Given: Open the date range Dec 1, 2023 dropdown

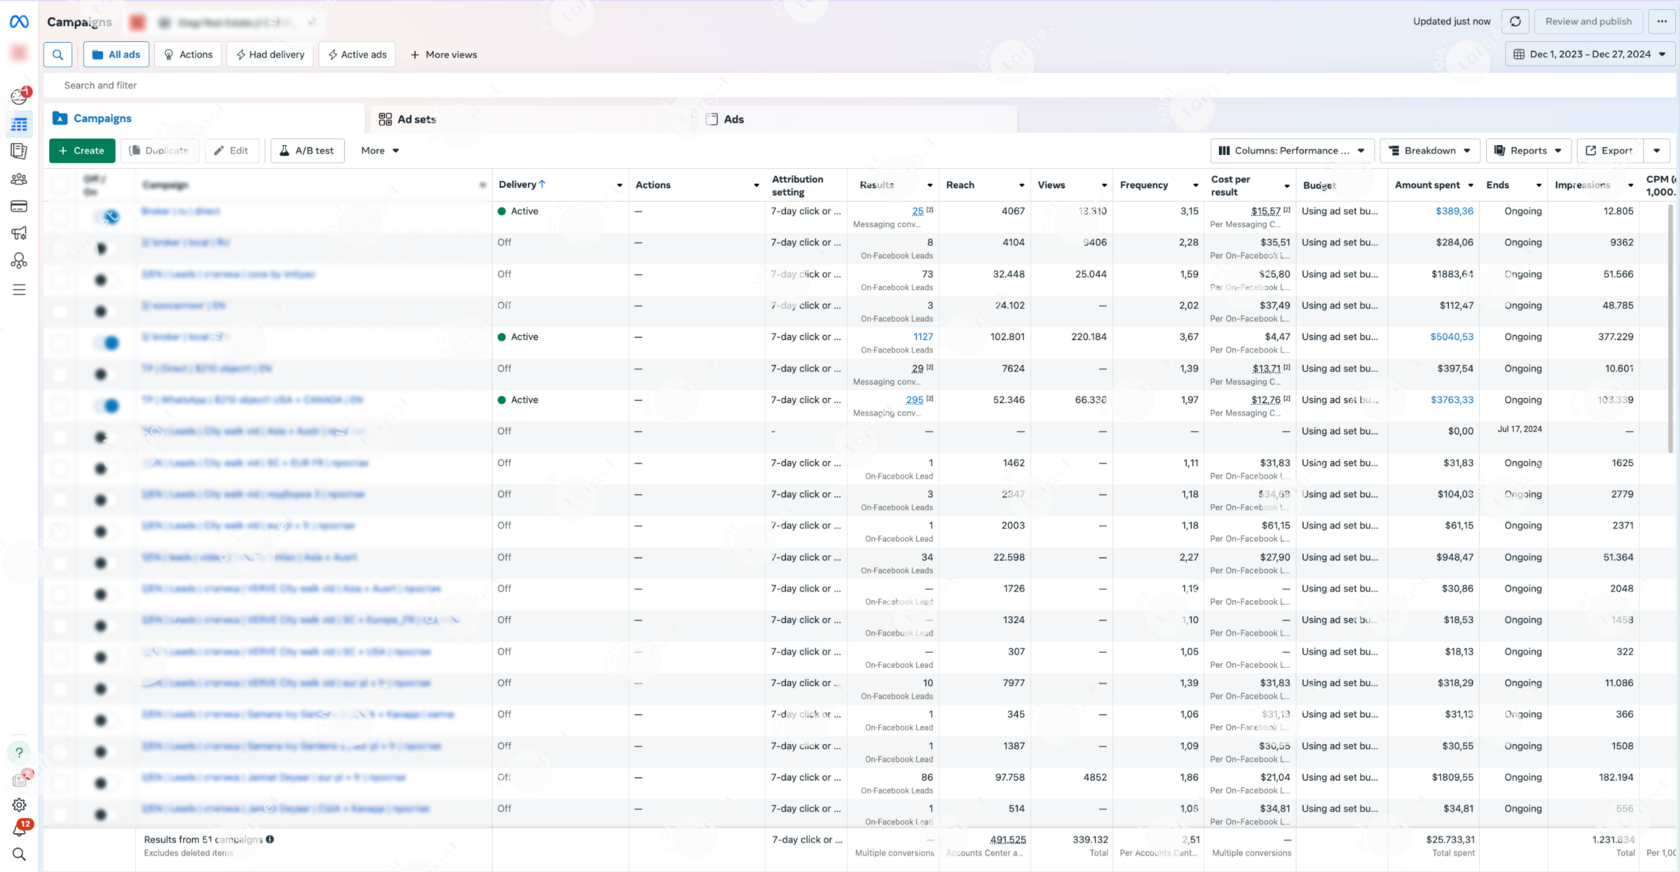Looking at the screenshot, I should coord(1590,55).
